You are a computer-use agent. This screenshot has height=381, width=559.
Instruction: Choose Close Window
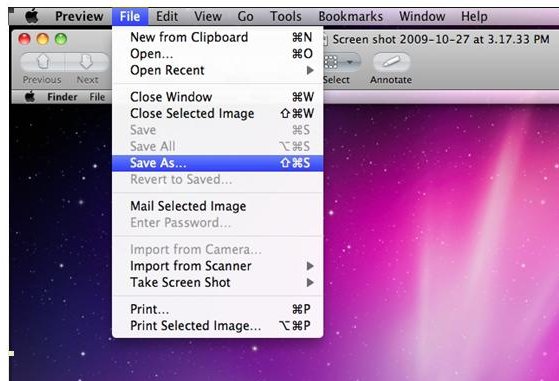click(217, 97)
